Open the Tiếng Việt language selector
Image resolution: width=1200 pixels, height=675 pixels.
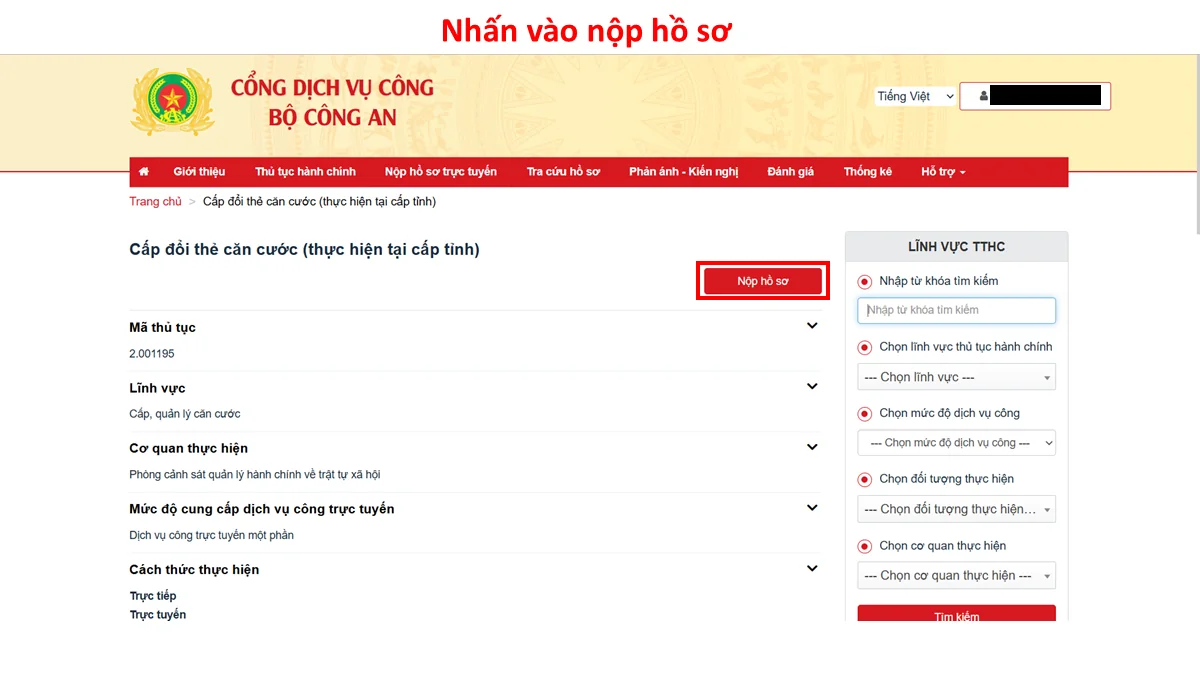(x=915, y=96)
